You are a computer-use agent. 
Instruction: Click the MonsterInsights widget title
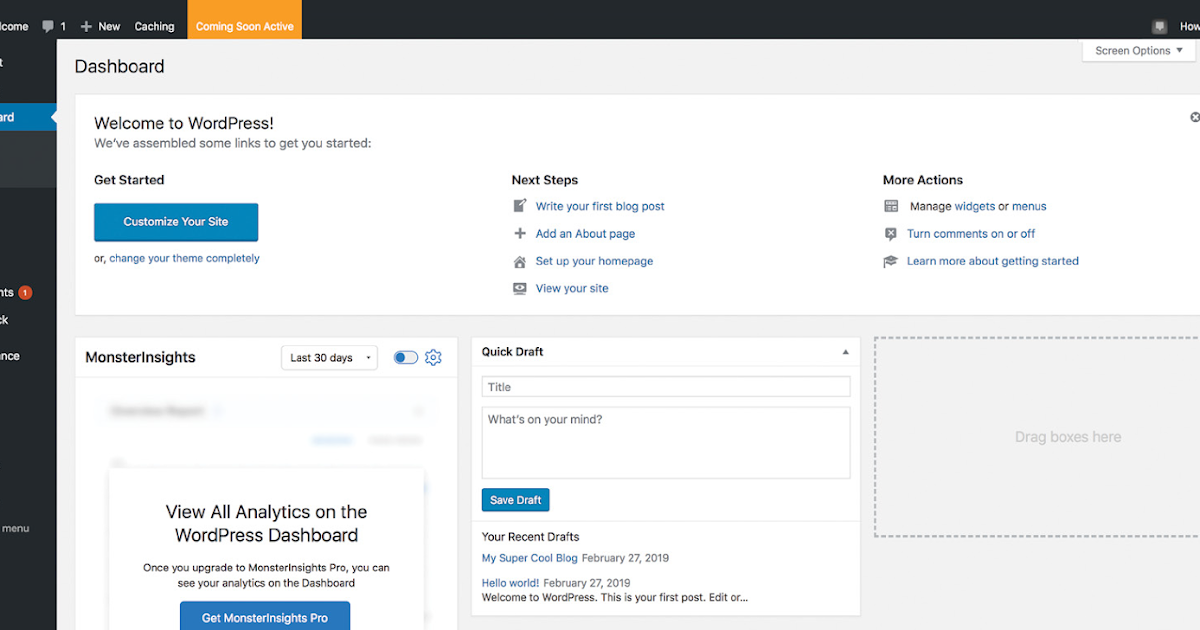[140, 357]
